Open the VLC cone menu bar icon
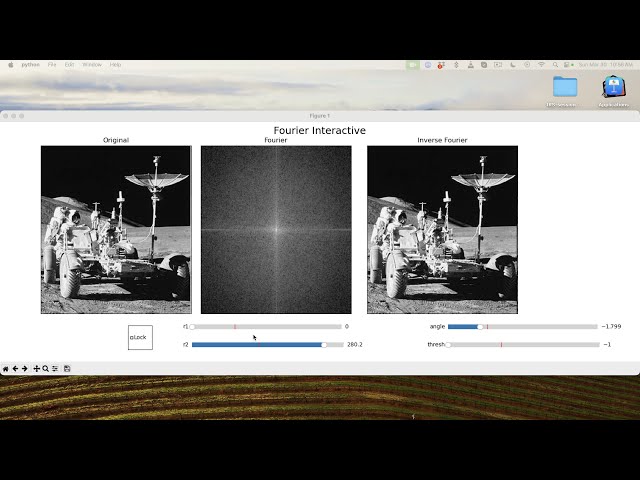 tap(470, 64)
